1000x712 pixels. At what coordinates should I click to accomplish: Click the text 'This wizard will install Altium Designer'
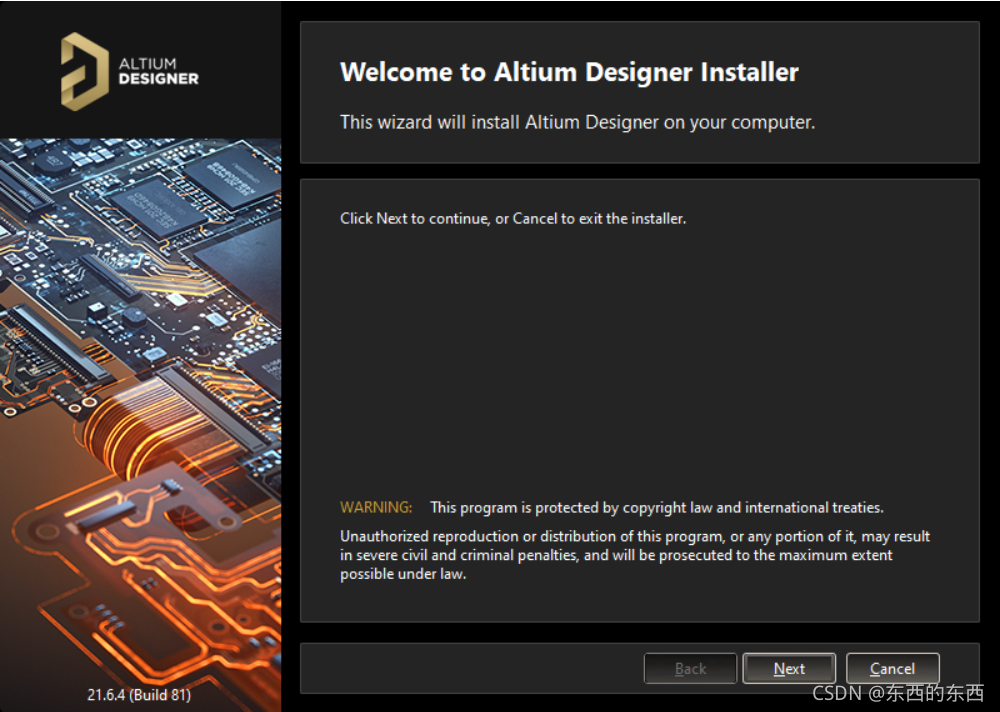[x=577, y=122]
